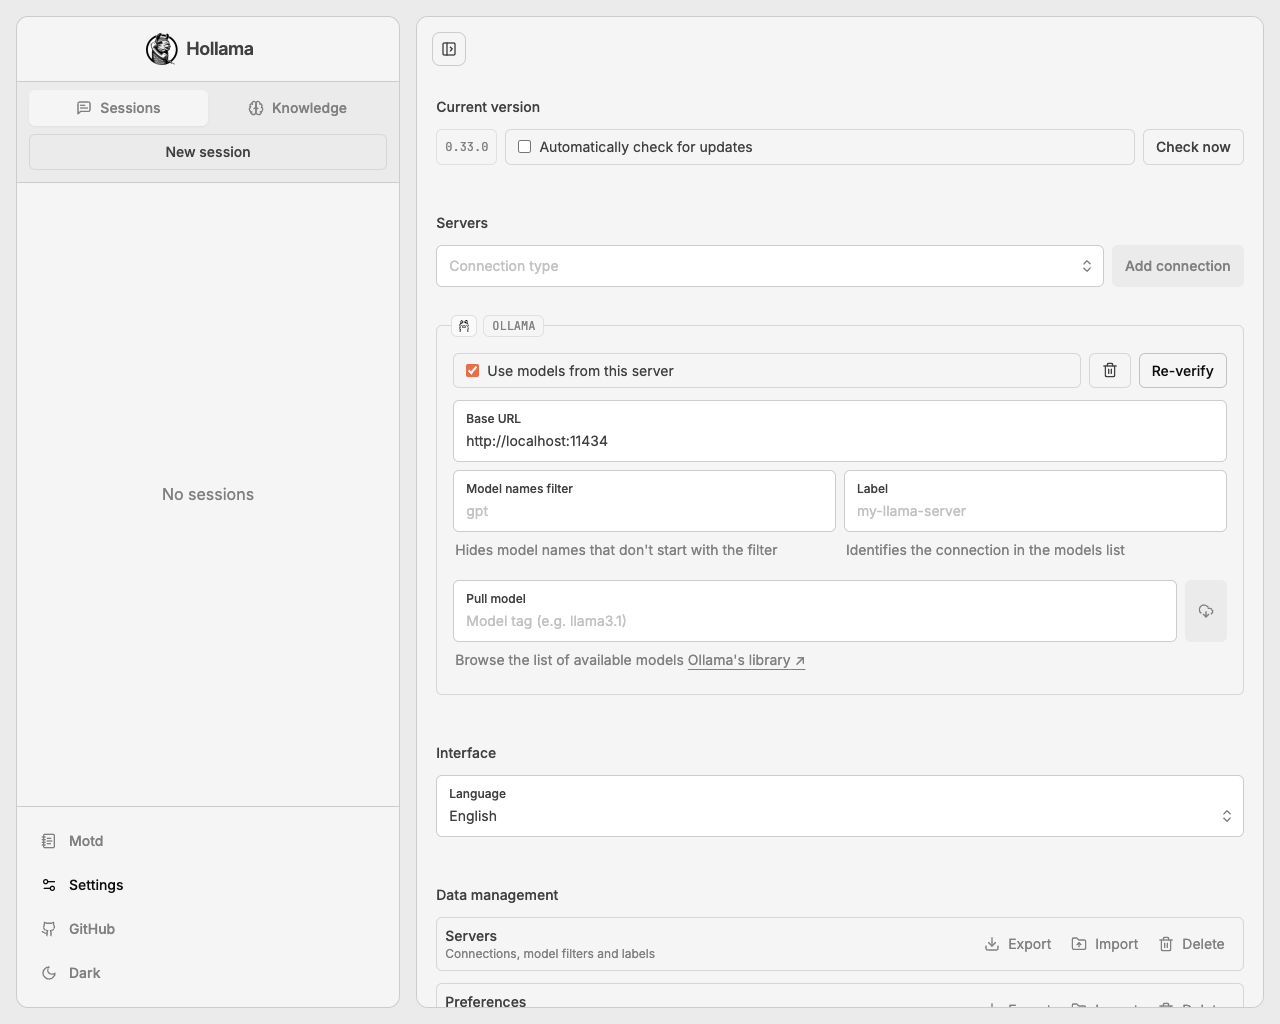Click the Hollama logo icon

tap(161, 49)
